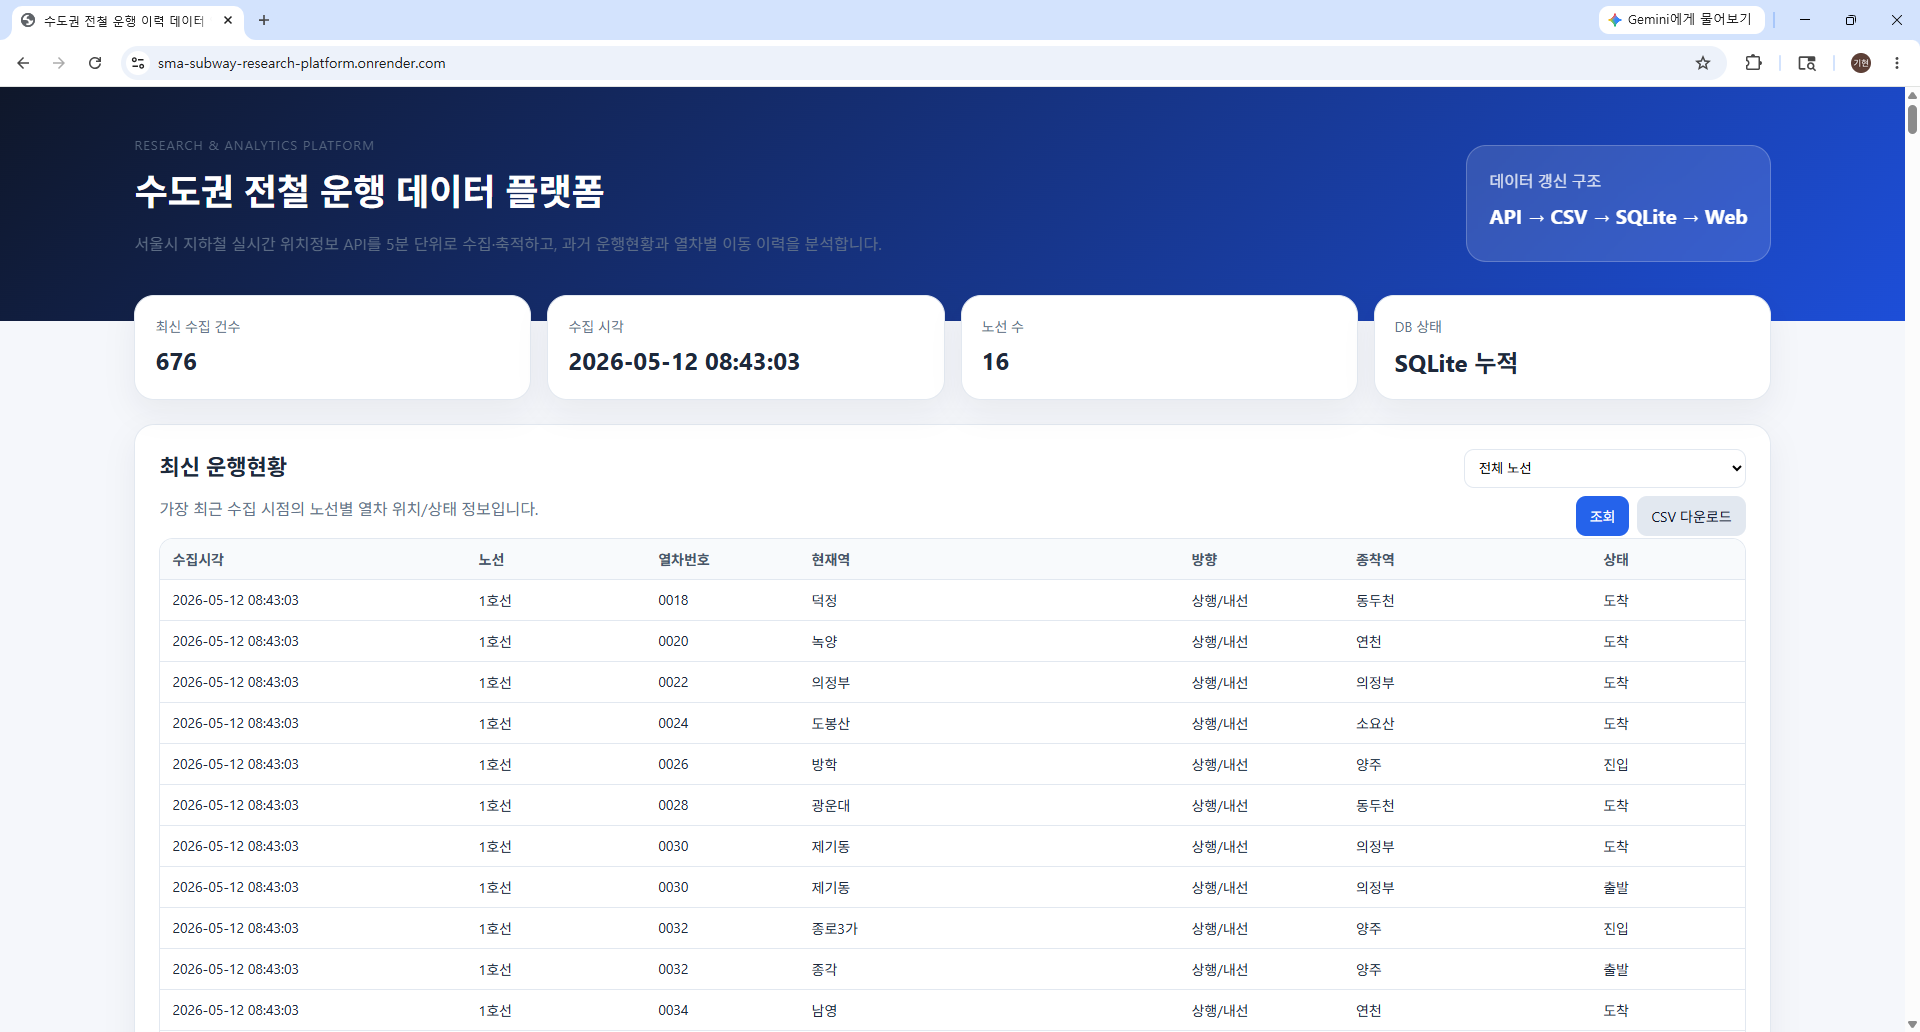Click the 현재역 column header
Screen dimensions: 1920x1032
click(831, 560)
